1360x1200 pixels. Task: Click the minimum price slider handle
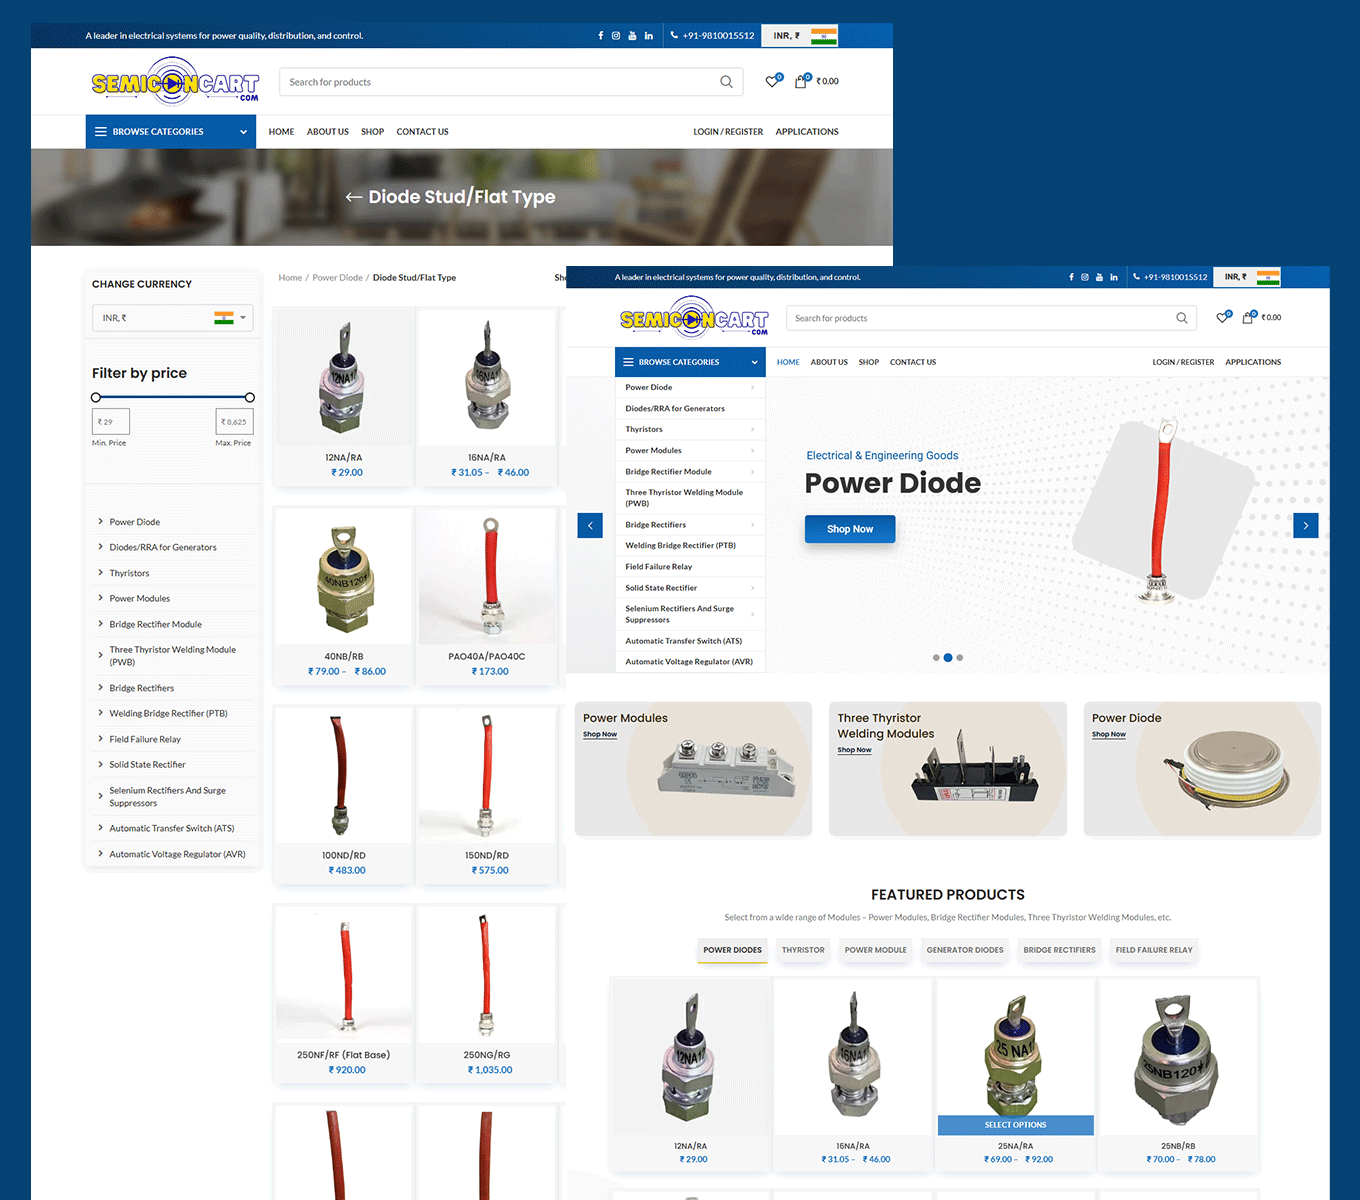pyautogui.click(x=96, y=397)
